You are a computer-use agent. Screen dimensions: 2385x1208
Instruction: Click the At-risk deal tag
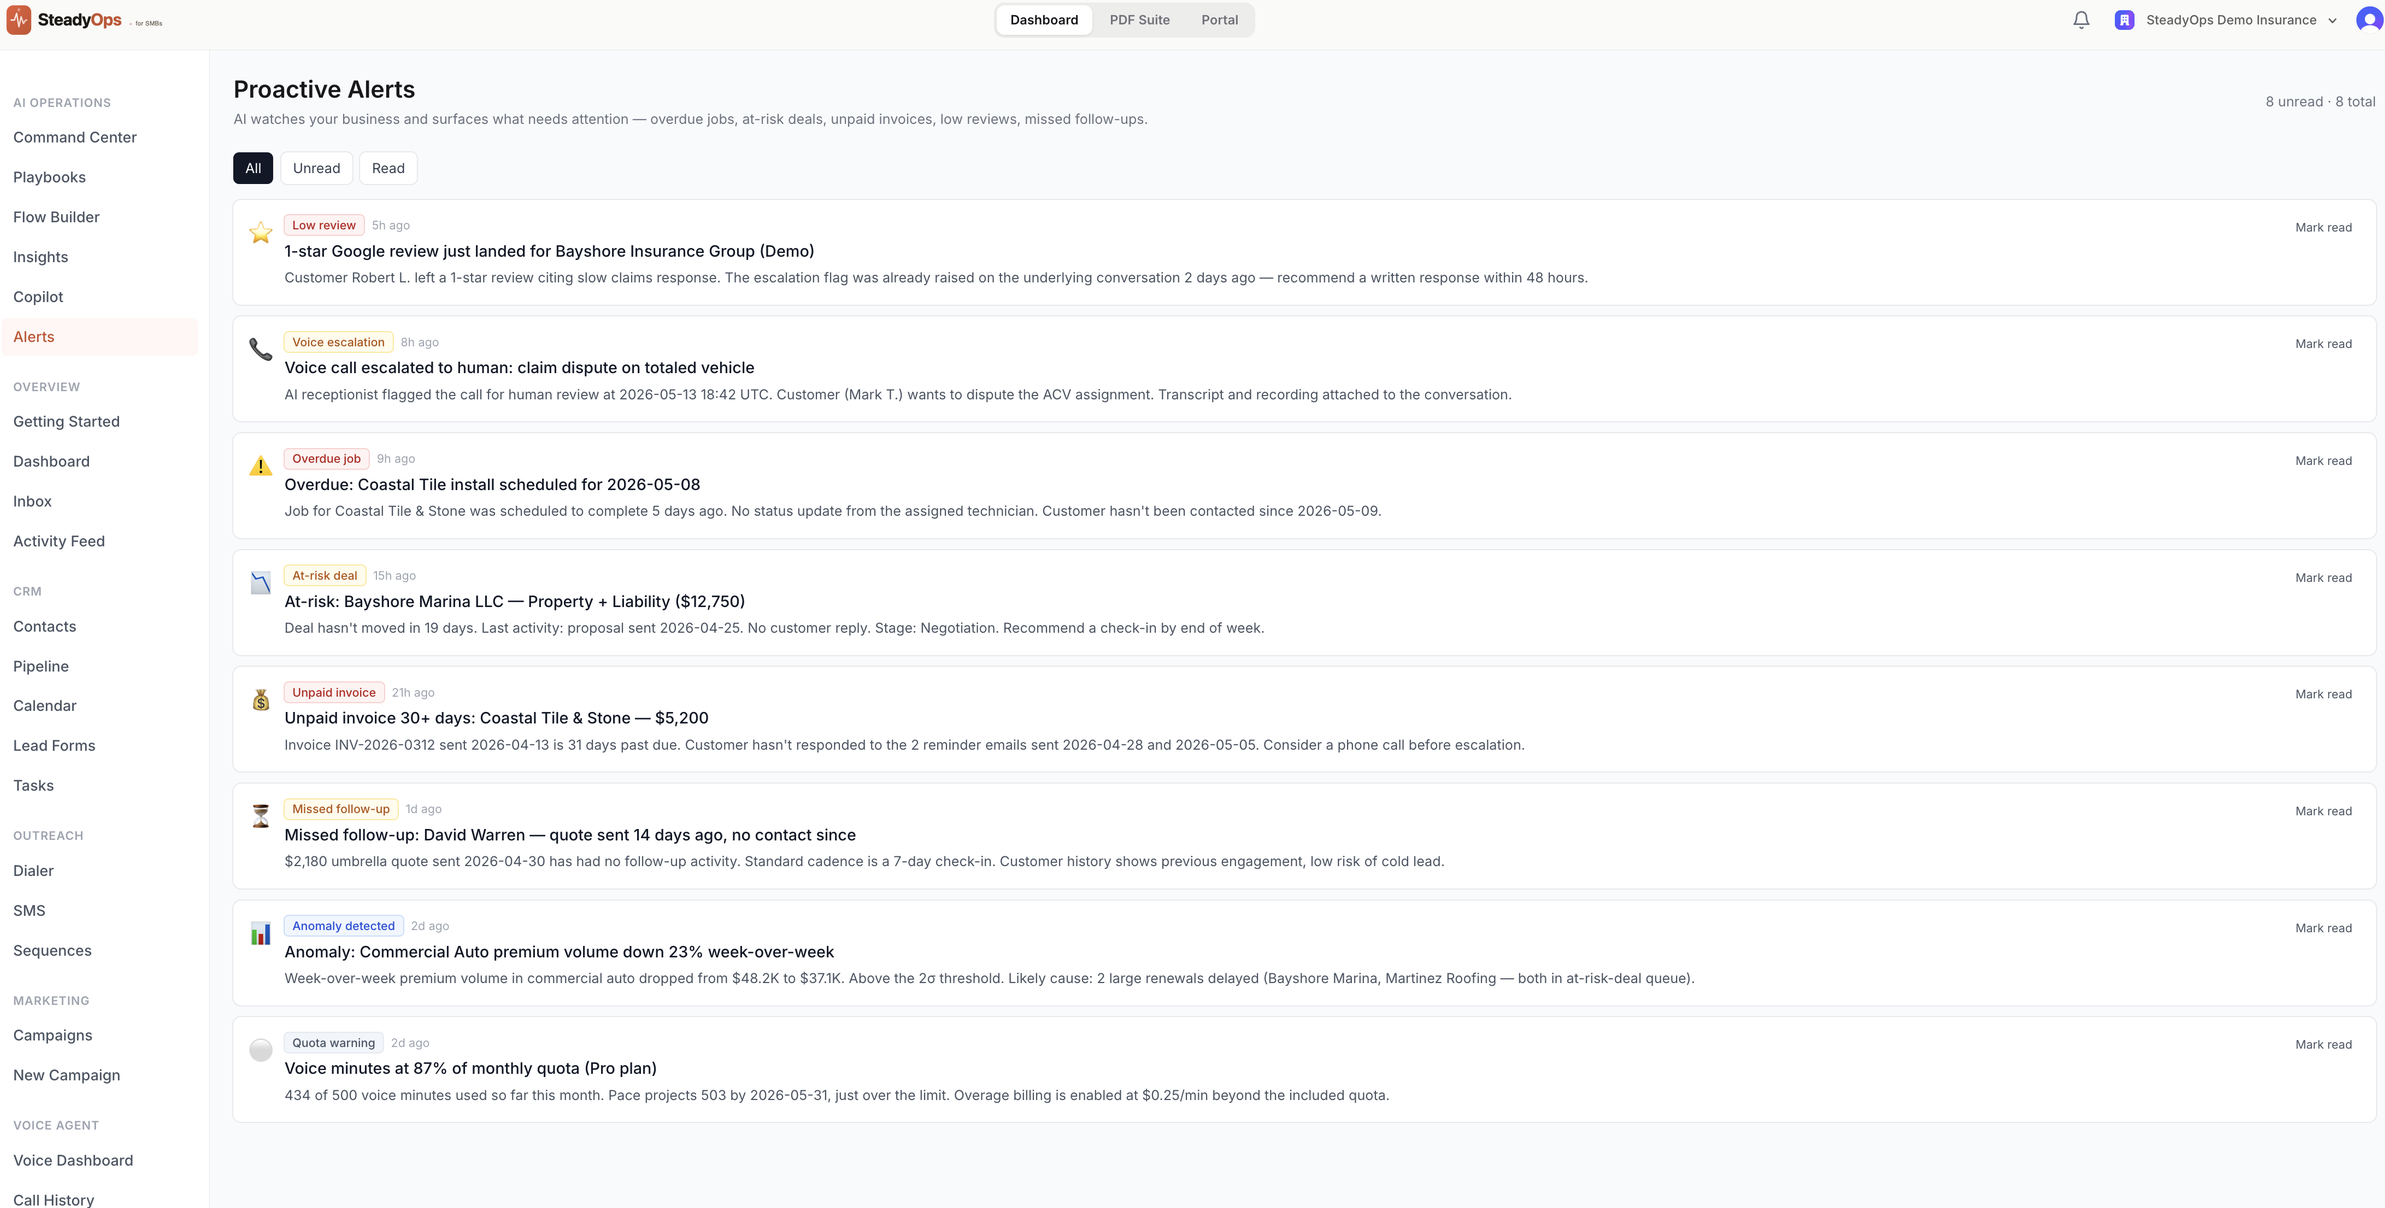(x=325, y=575)
